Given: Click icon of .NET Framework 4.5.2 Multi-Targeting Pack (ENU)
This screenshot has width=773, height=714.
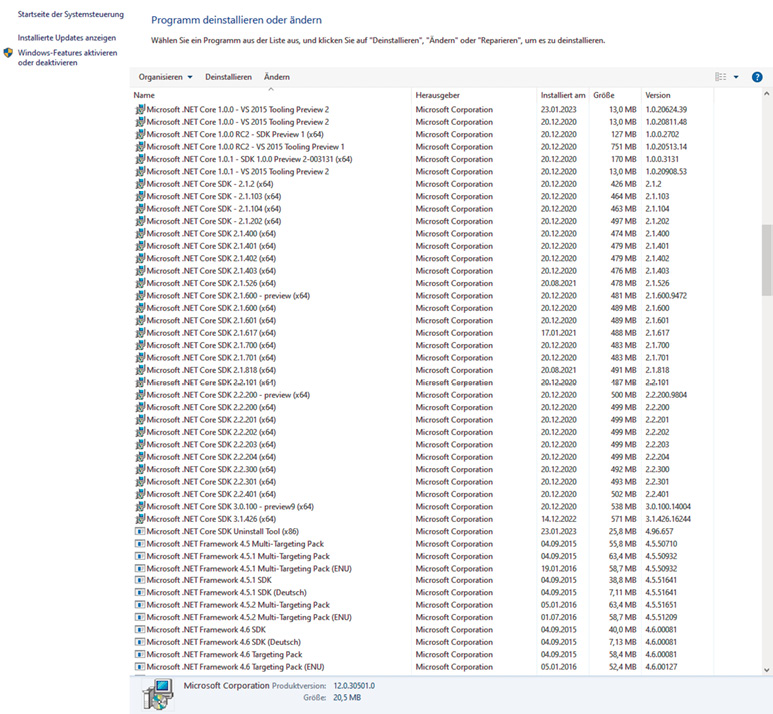Looking at the screenshot, I should click(140, 617).
